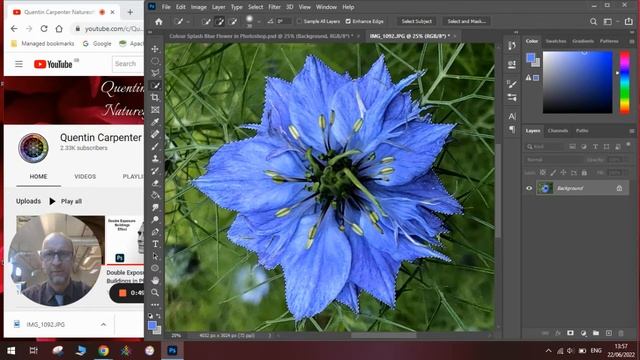Toggle the Enhance Edge checkbox
Screen dimensions: 640x360
pos(348,21)
